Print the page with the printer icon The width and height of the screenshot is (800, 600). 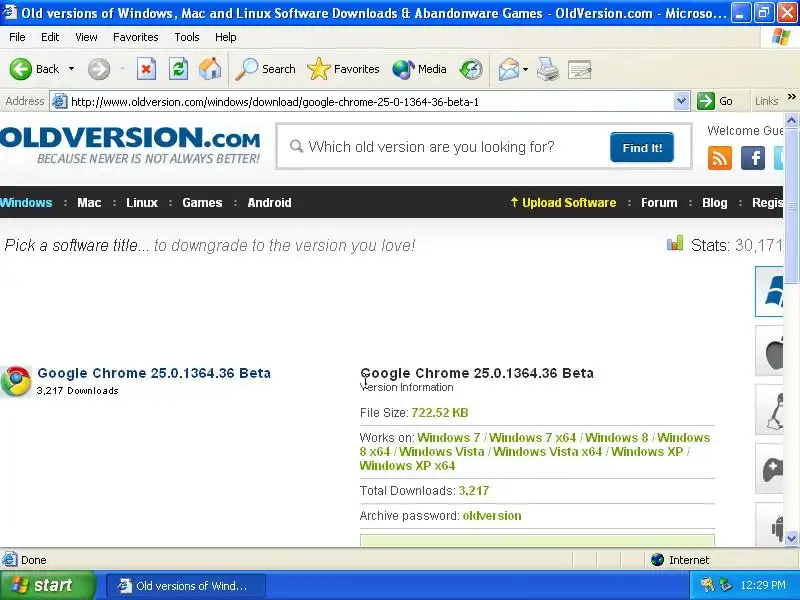pos(547,69)
